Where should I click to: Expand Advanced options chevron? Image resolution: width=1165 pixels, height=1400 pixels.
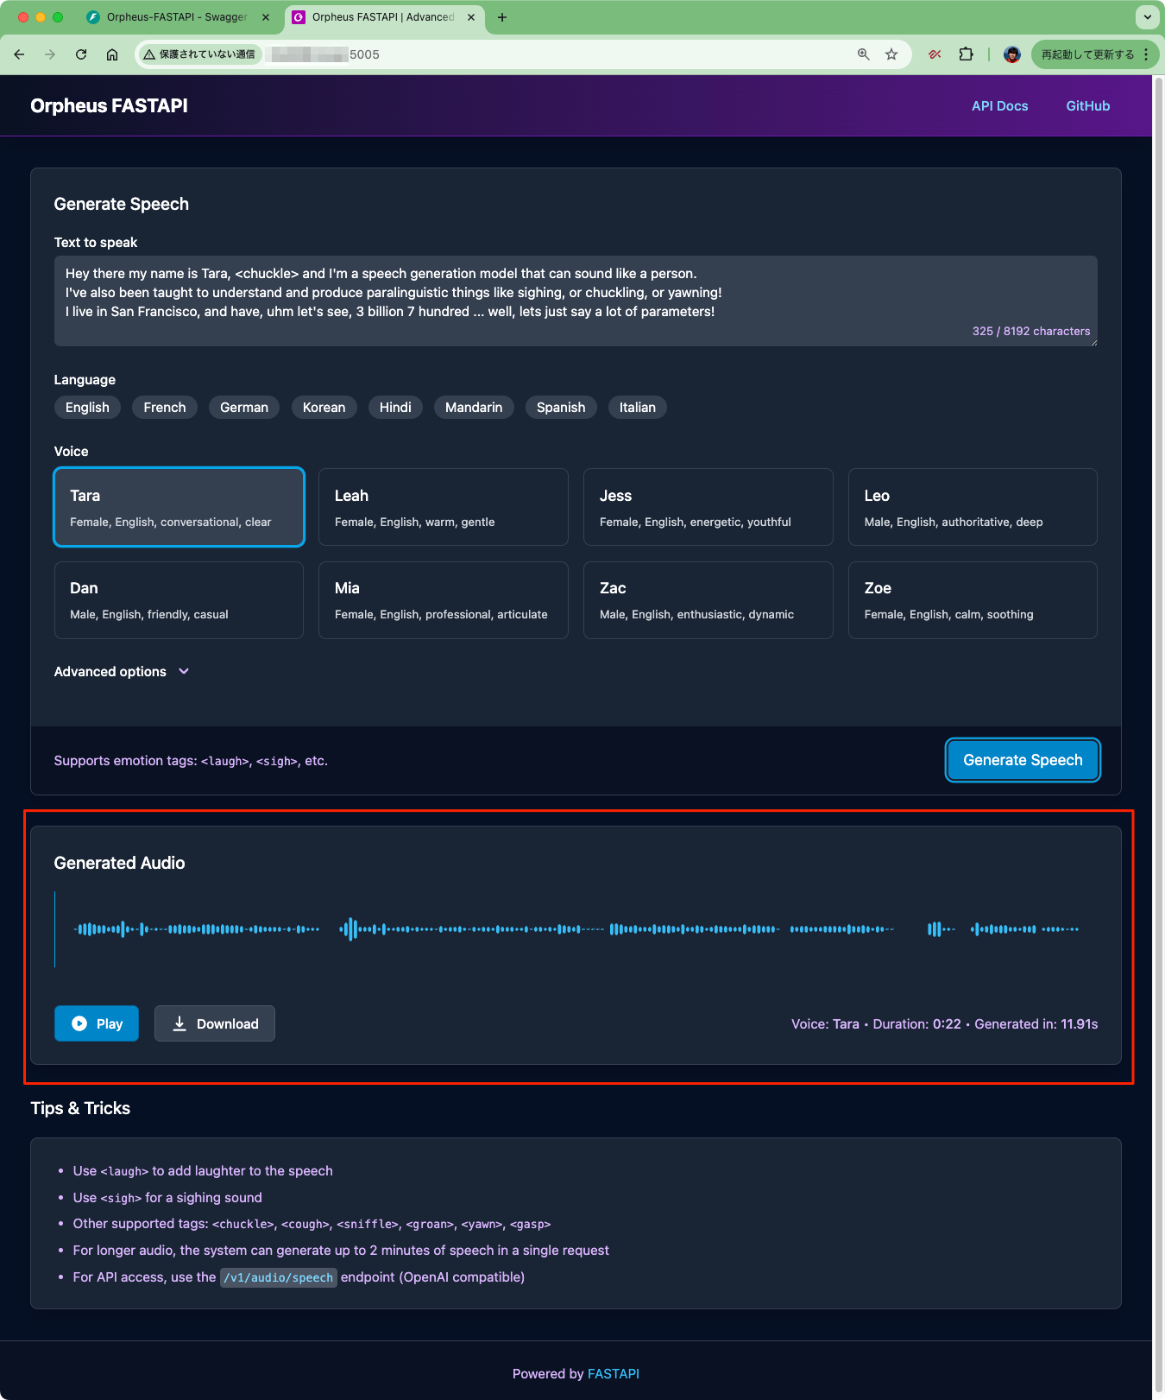(x=184, y=671)
